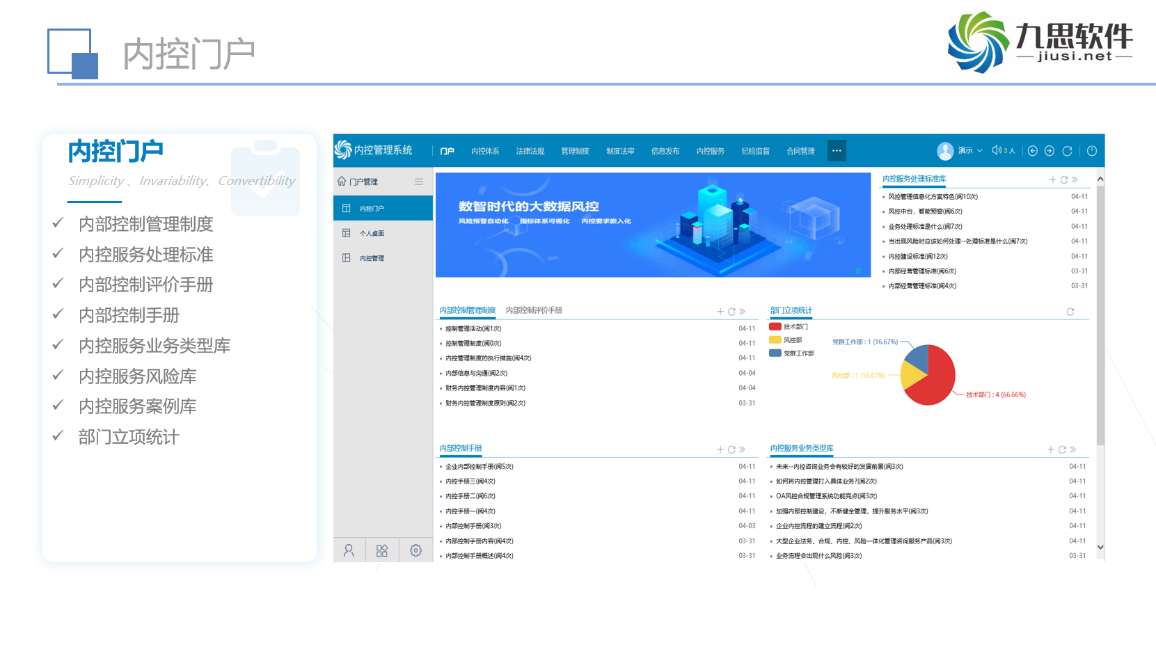Collapse the 门户管理 sidebar with hamburger icon
The width and height of the screenshot is (1156, 647).
tap(419, 182)
